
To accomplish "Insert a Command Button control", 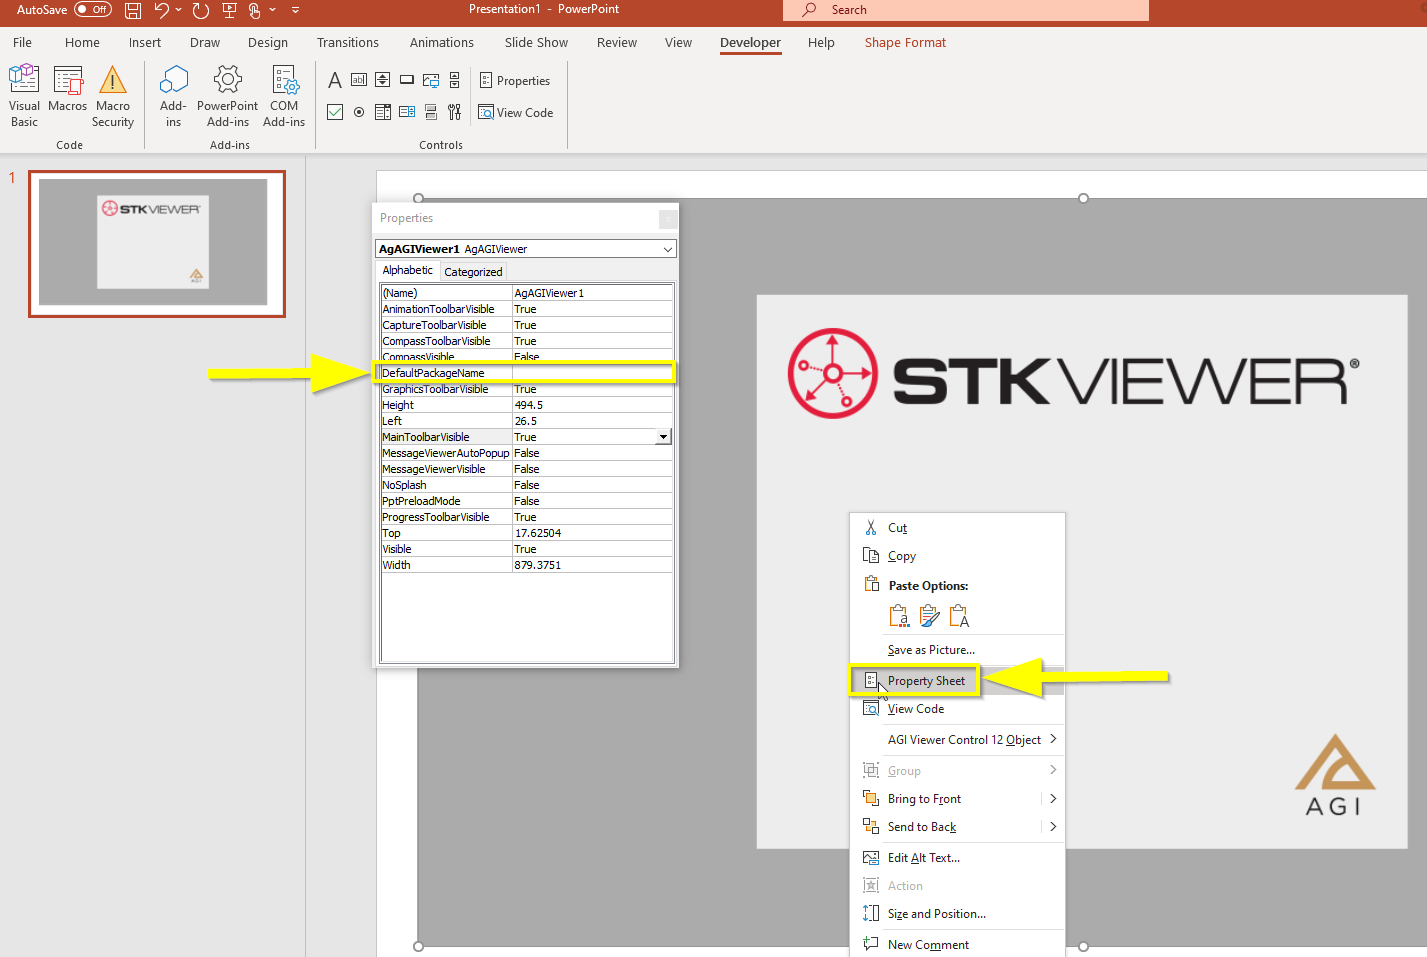I will (x=407, y=80).
